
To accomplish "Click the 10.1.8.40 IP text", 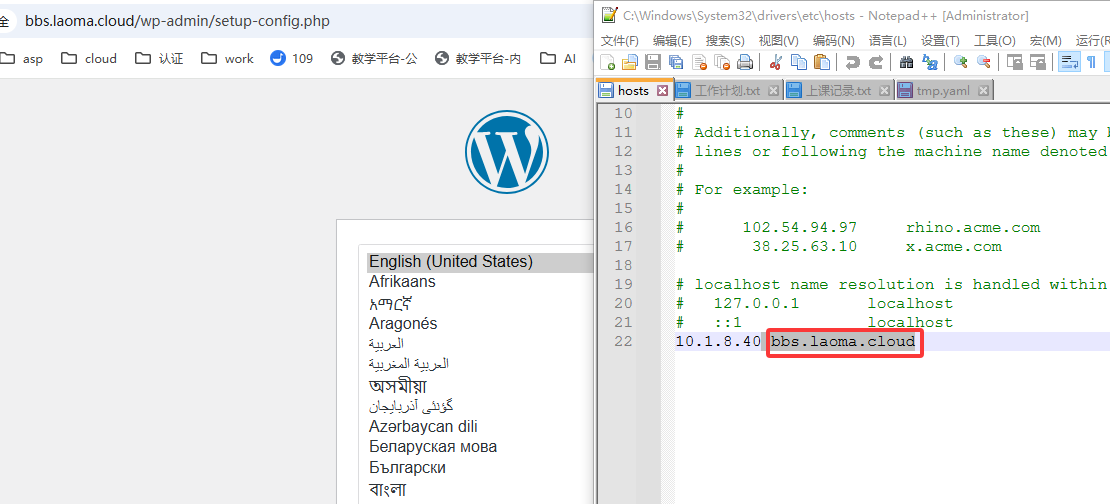I will 718,341.
